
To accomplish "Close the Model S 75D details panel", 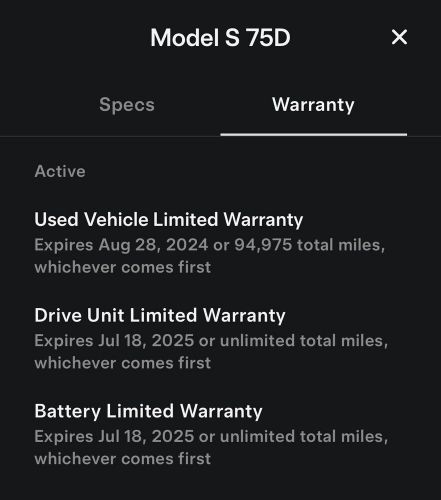I will (399, 37).
